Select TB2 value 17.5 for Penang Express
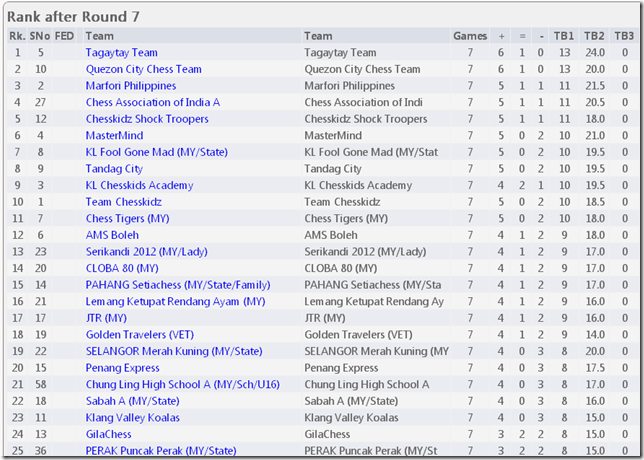The image size is (644, 460). (595, 368)
